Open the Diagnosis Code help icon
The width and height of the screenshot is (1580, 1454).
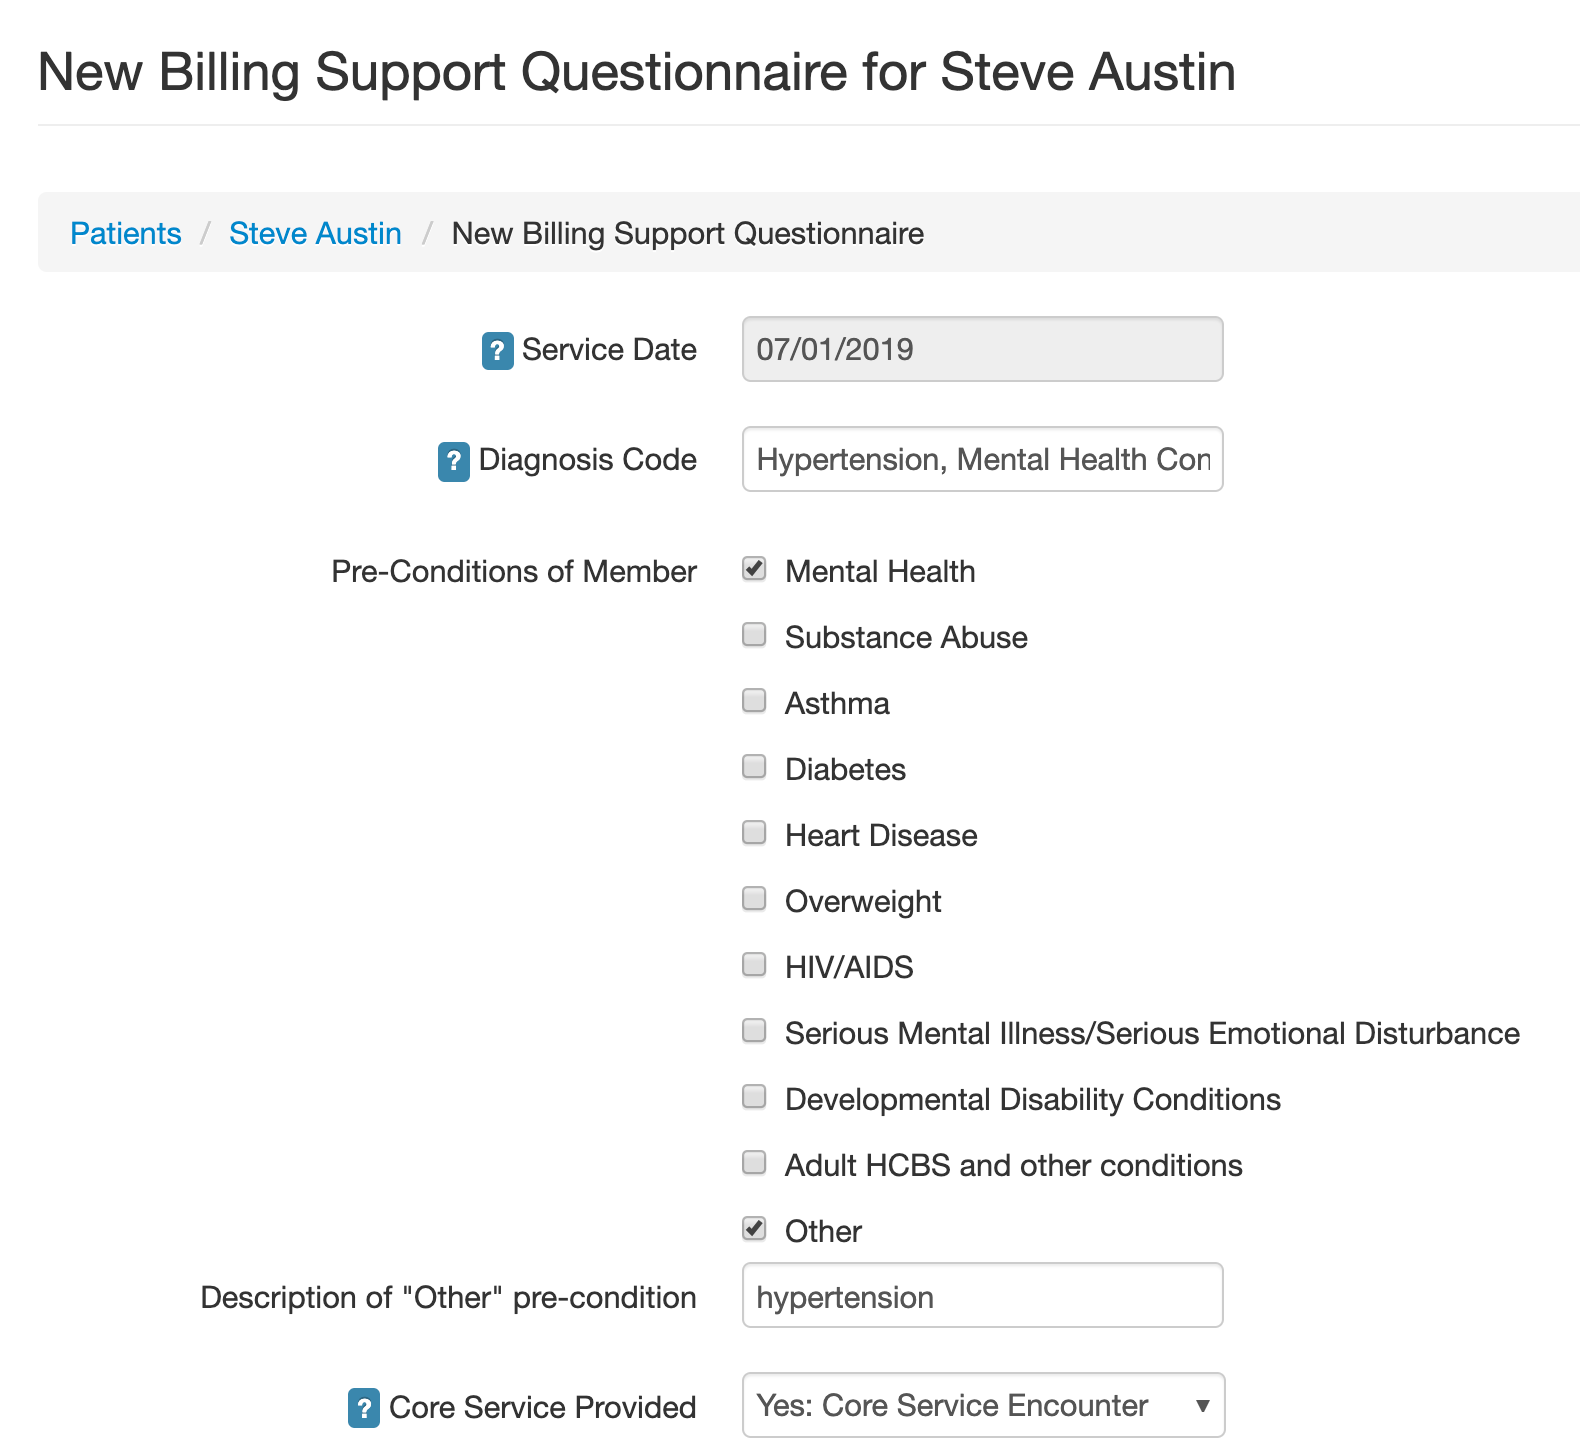(454, 461)
